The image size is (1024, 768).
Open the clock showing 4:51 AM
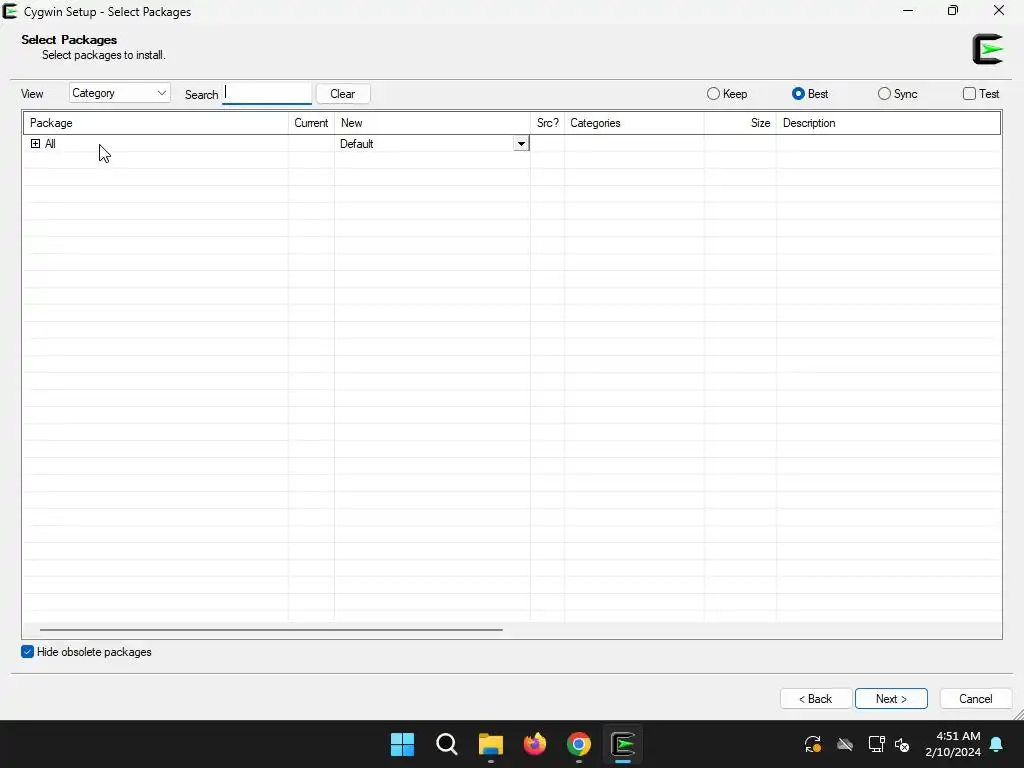953,744
